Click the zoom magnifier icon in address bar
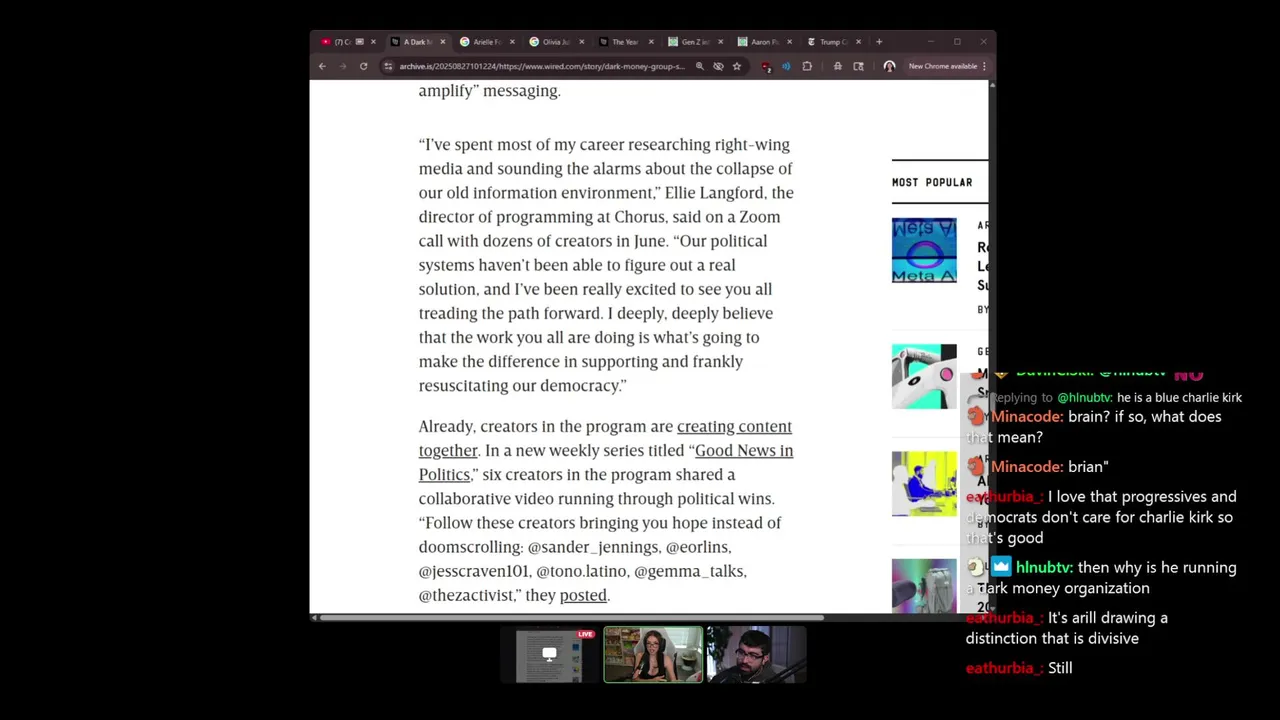 click(x=699, y=66)
